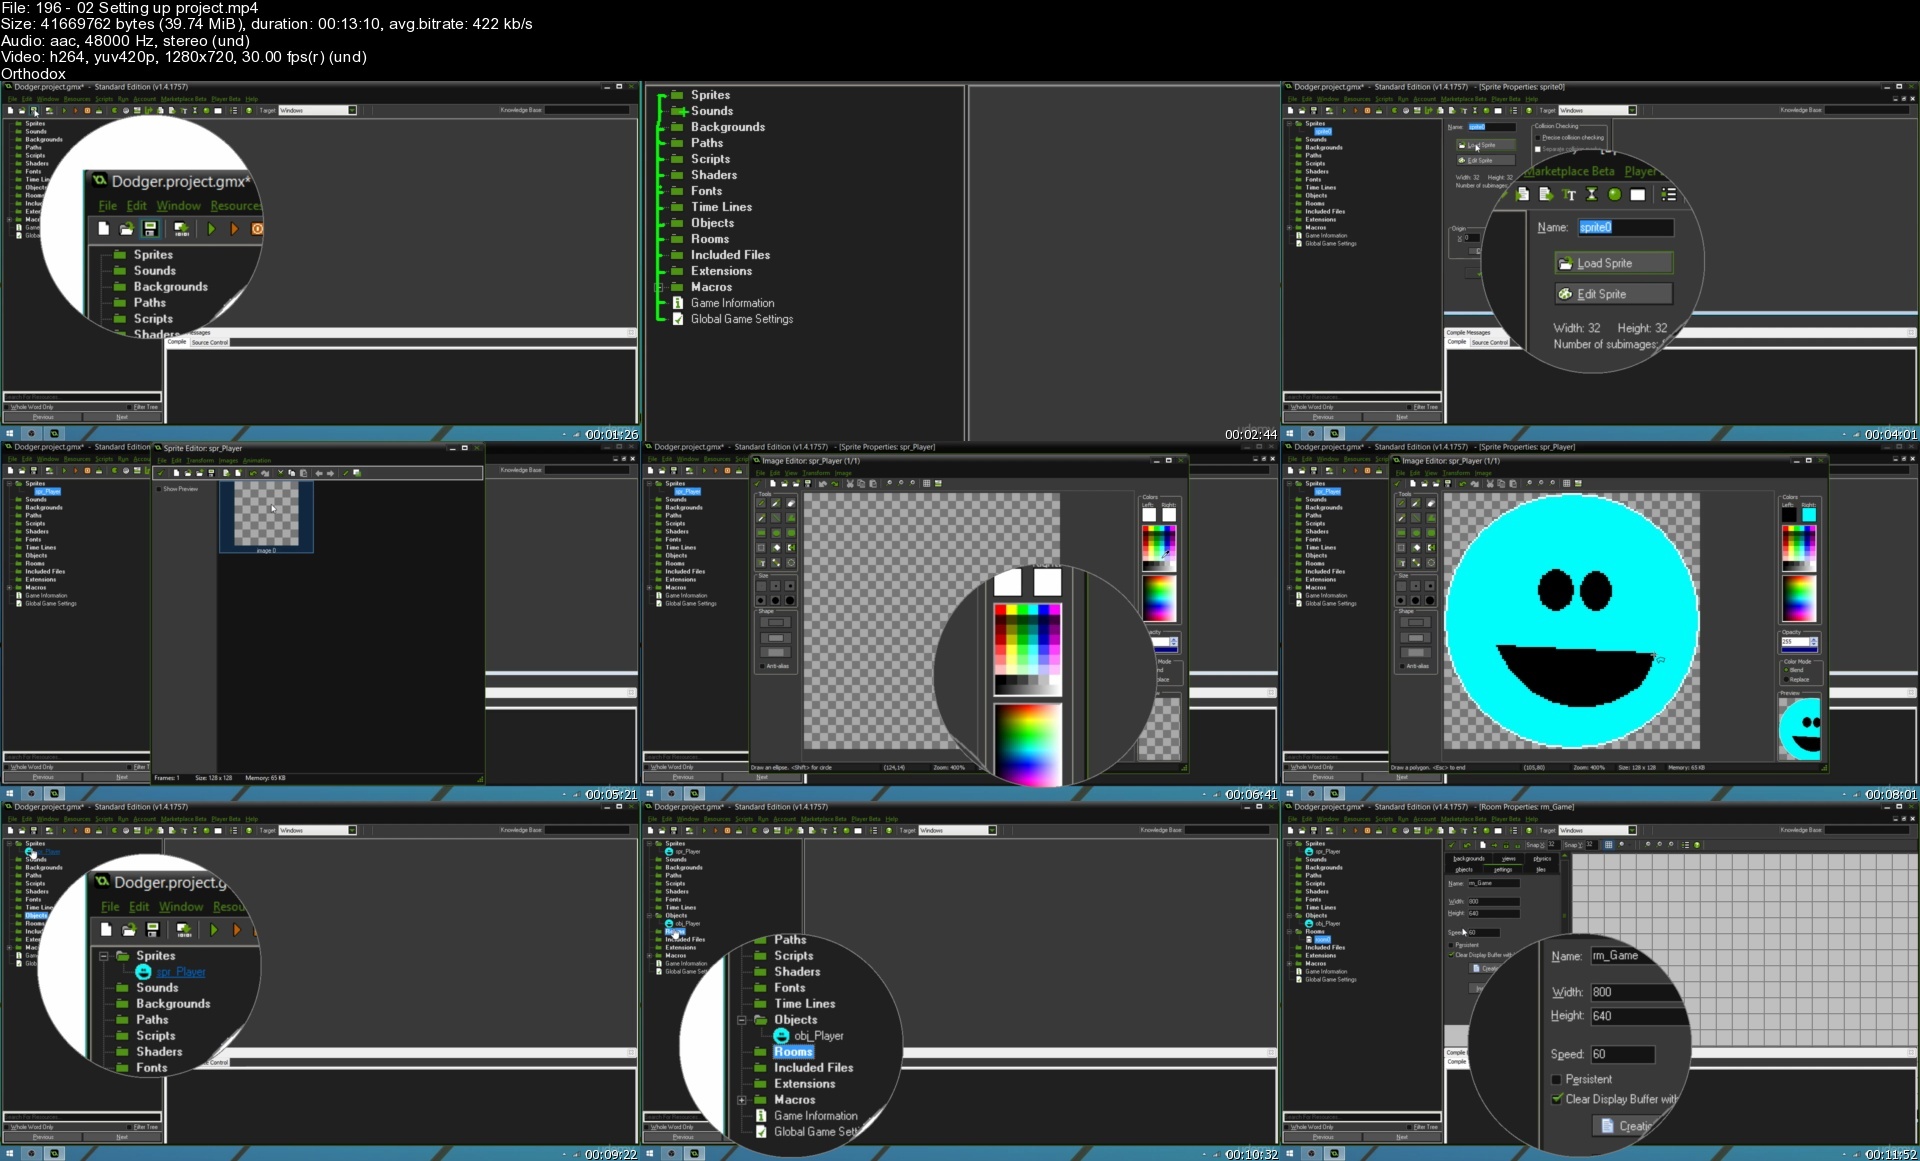
Task: Click magnified white room icon in 00:04:01 frame
Action: coord(1637,194)
